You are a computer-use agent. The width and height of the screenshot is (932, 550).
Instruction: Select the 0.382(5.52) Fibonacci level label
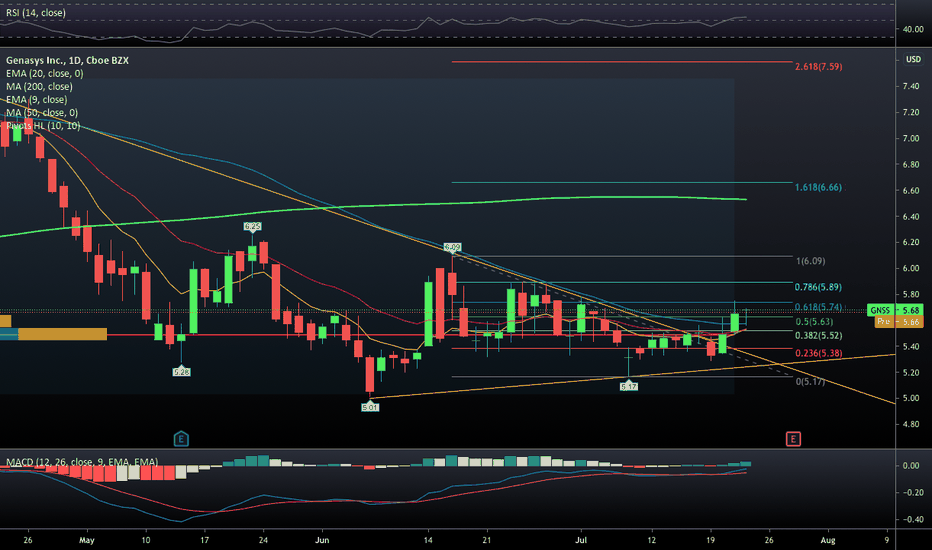pos(818,335)
